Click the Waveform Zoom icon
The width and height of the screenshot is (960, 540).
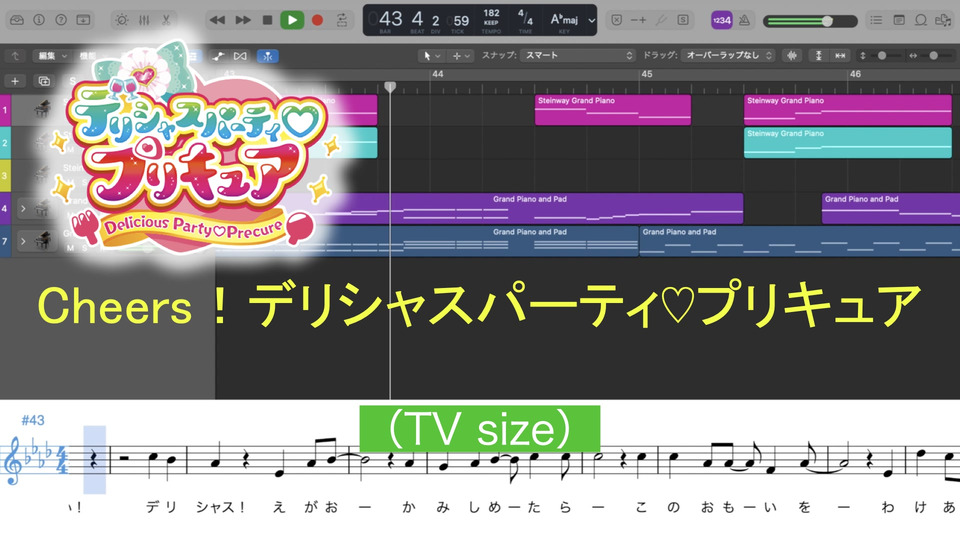tap(792, 56)
